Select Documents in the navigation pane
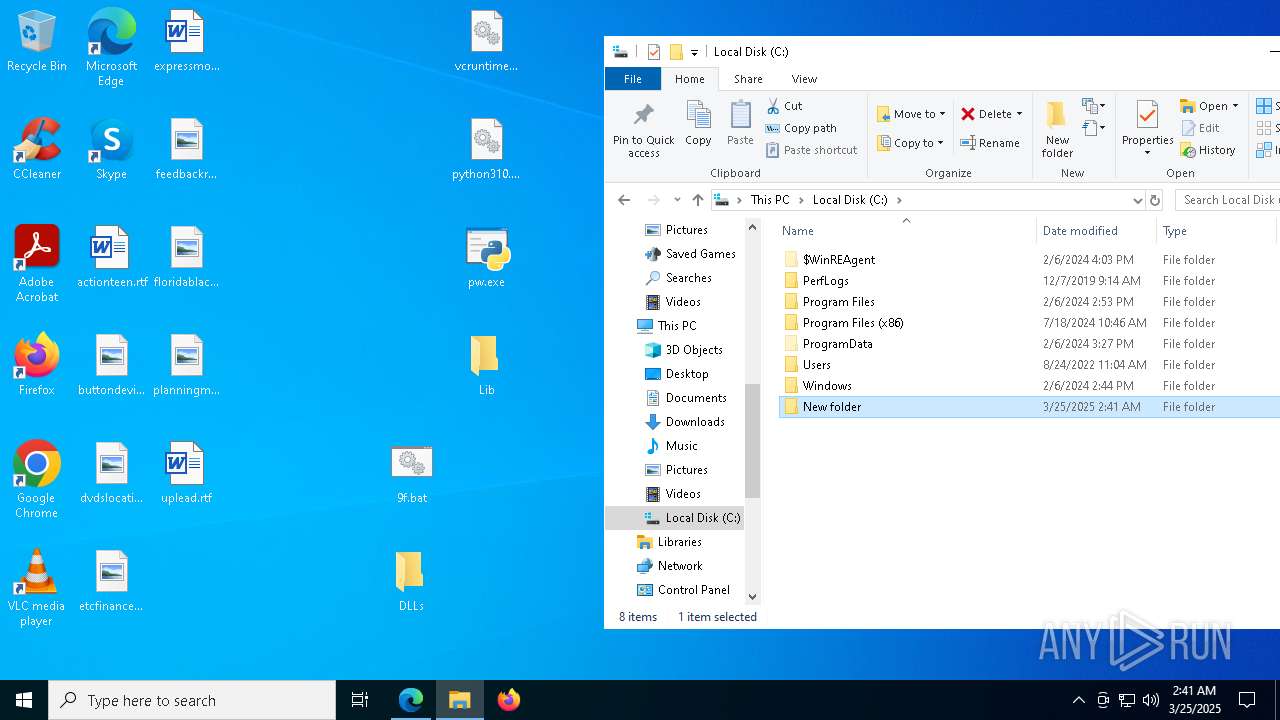 pos(696,398)
